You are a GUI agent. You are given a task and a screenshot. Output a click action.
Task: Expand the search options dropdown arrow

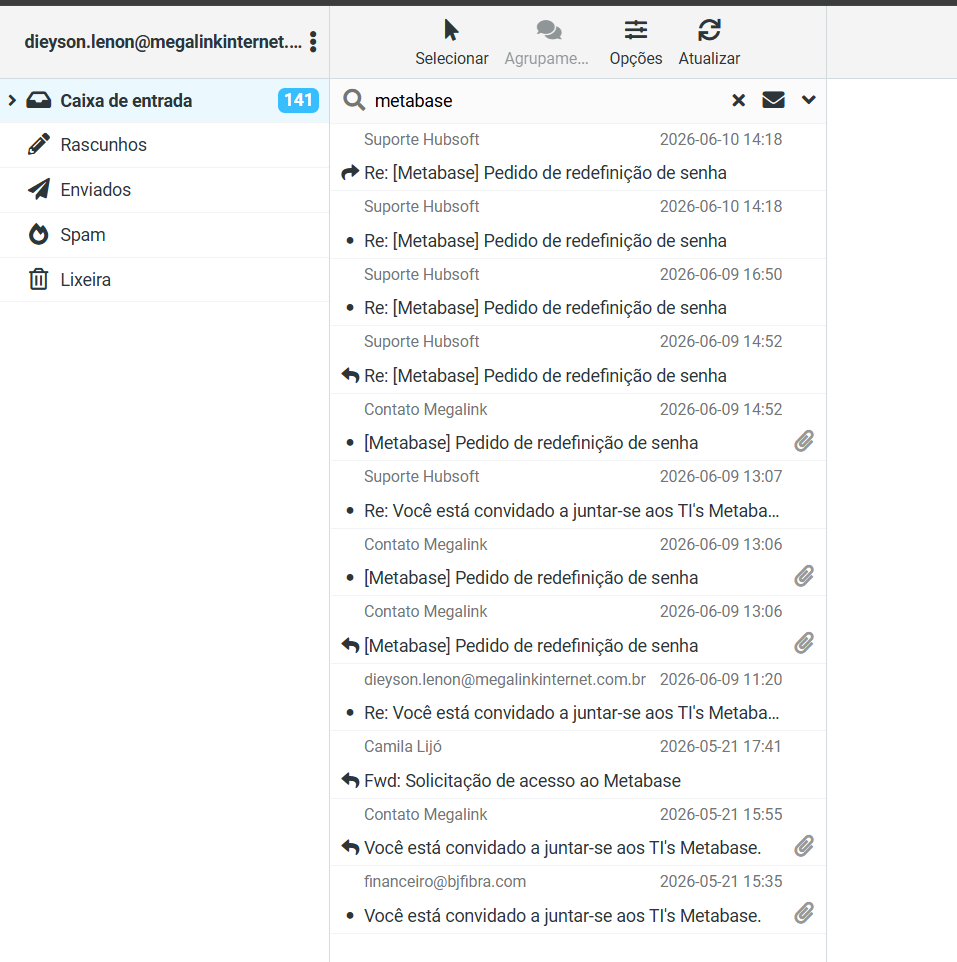tap(809, 99)
